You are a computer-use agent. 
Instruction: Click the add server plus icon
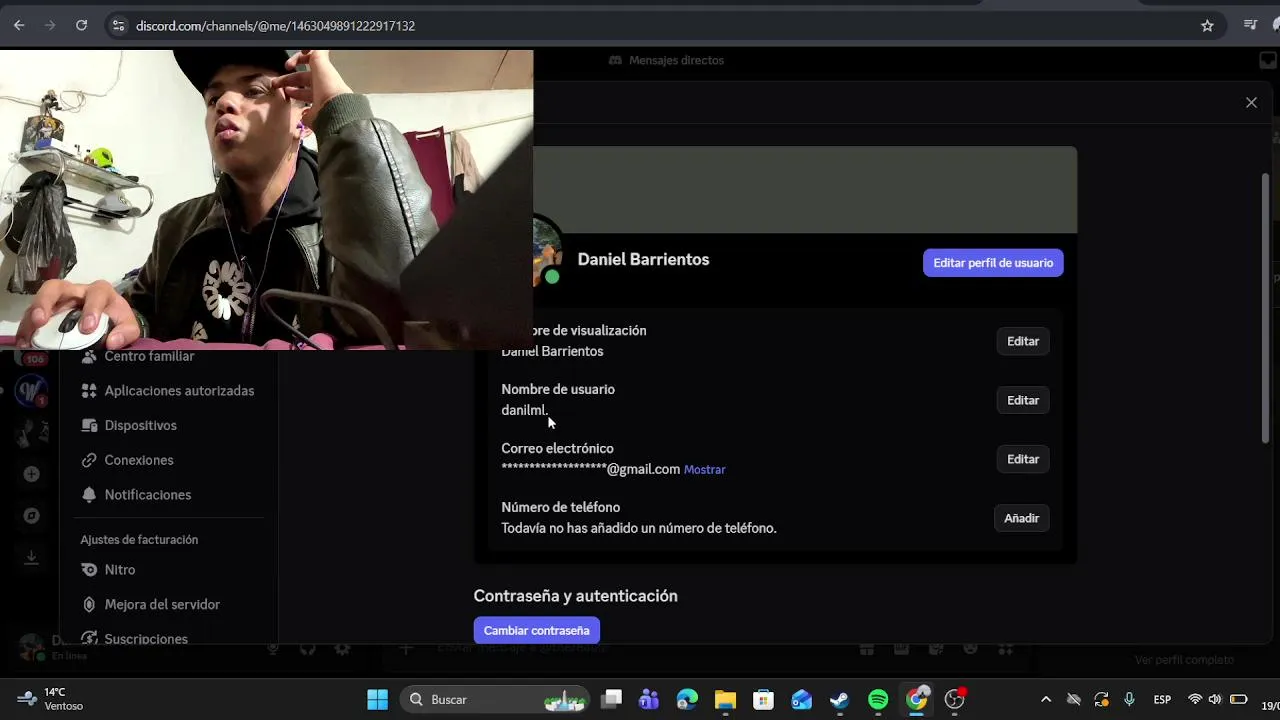click(x=31, y=474)
